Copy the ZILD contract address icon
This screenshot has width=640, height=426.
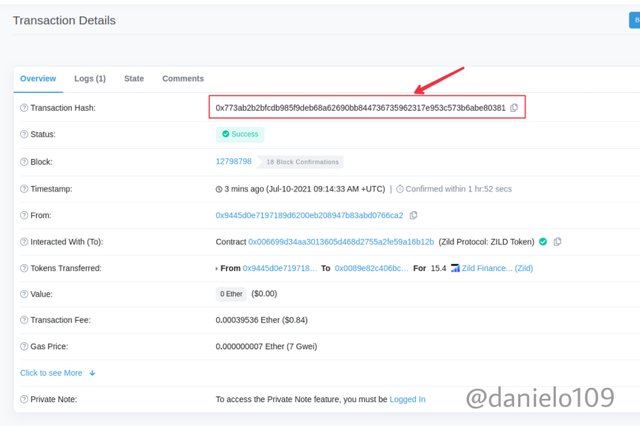coord(557,242)
